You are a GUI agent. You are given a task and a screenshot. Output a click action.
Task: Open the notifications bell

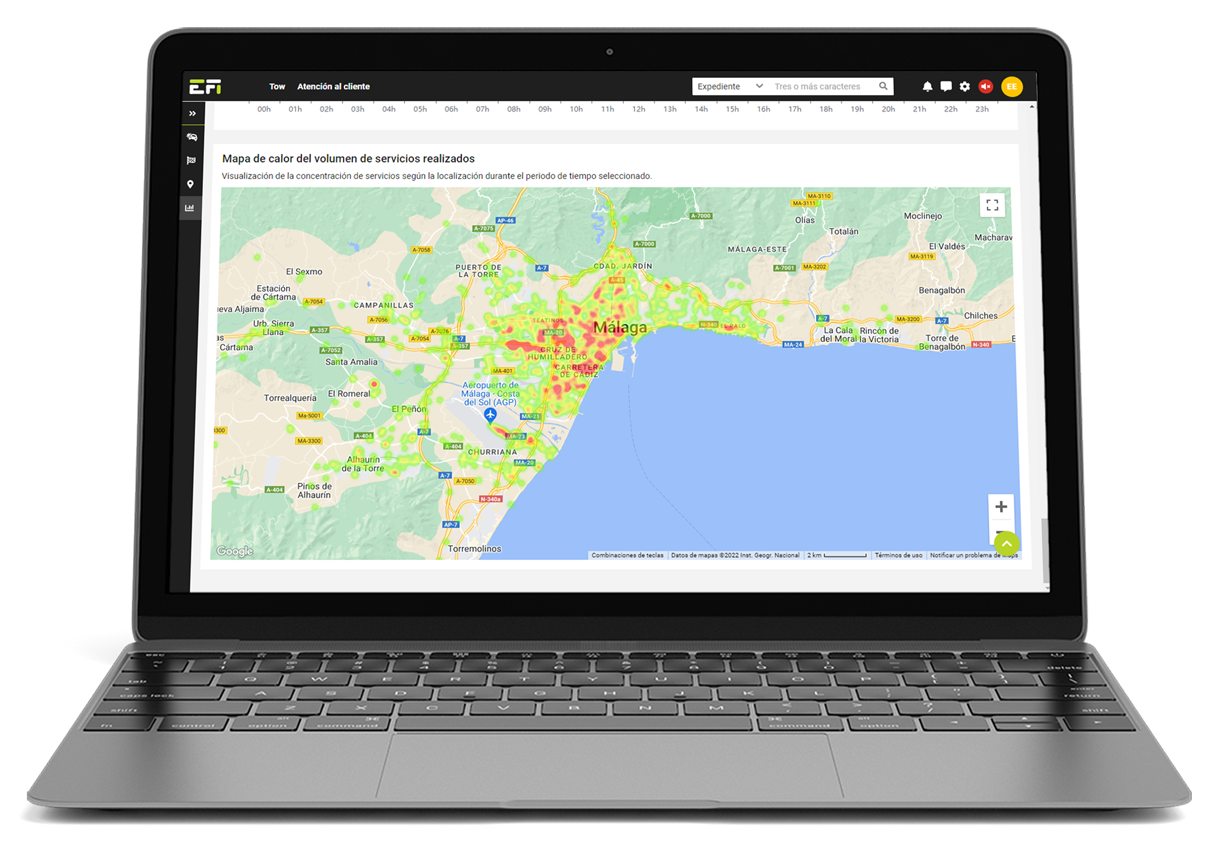pos(927,87)
